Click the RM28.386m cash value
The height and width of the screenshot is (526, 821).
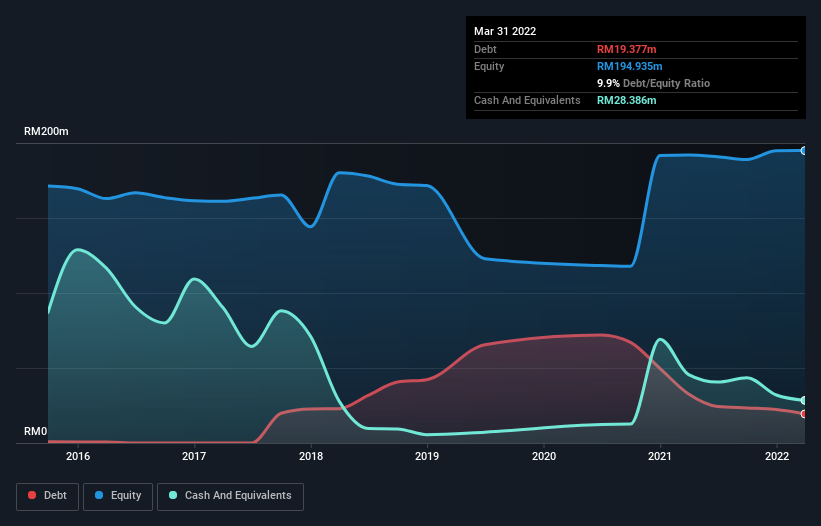click(626, 100)
